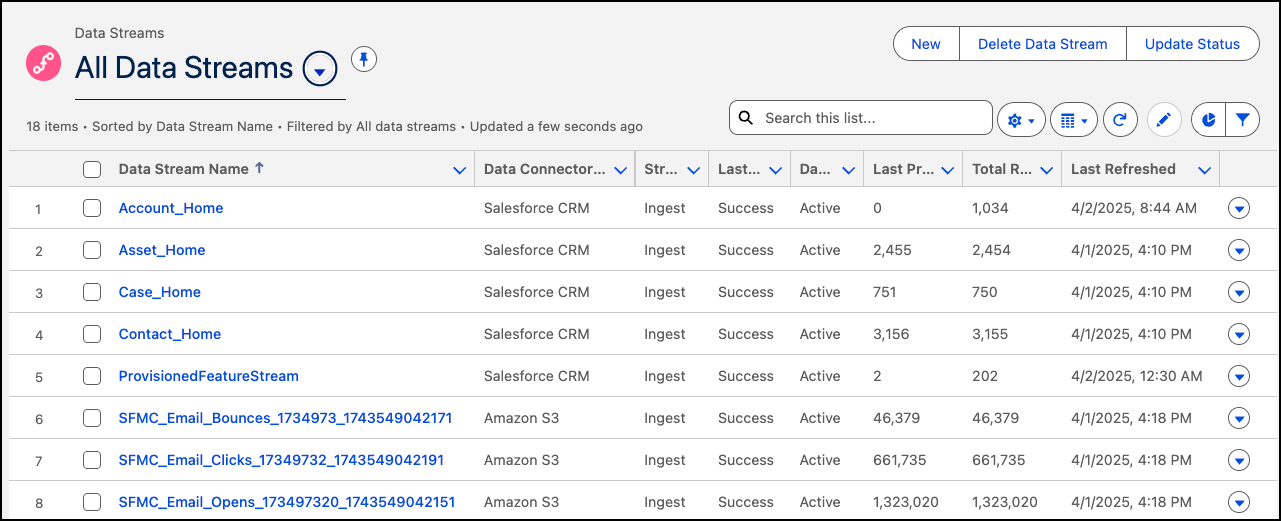1281x521 pixels.
Task: Open list view controls gear menu
Action: [x=1021, y=120]
